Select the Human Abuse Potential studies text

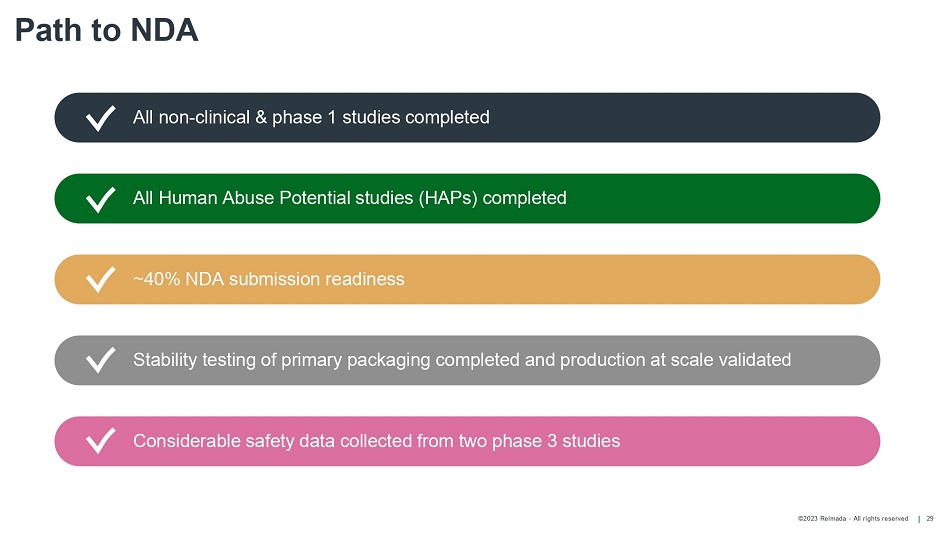tap(349, 198)
